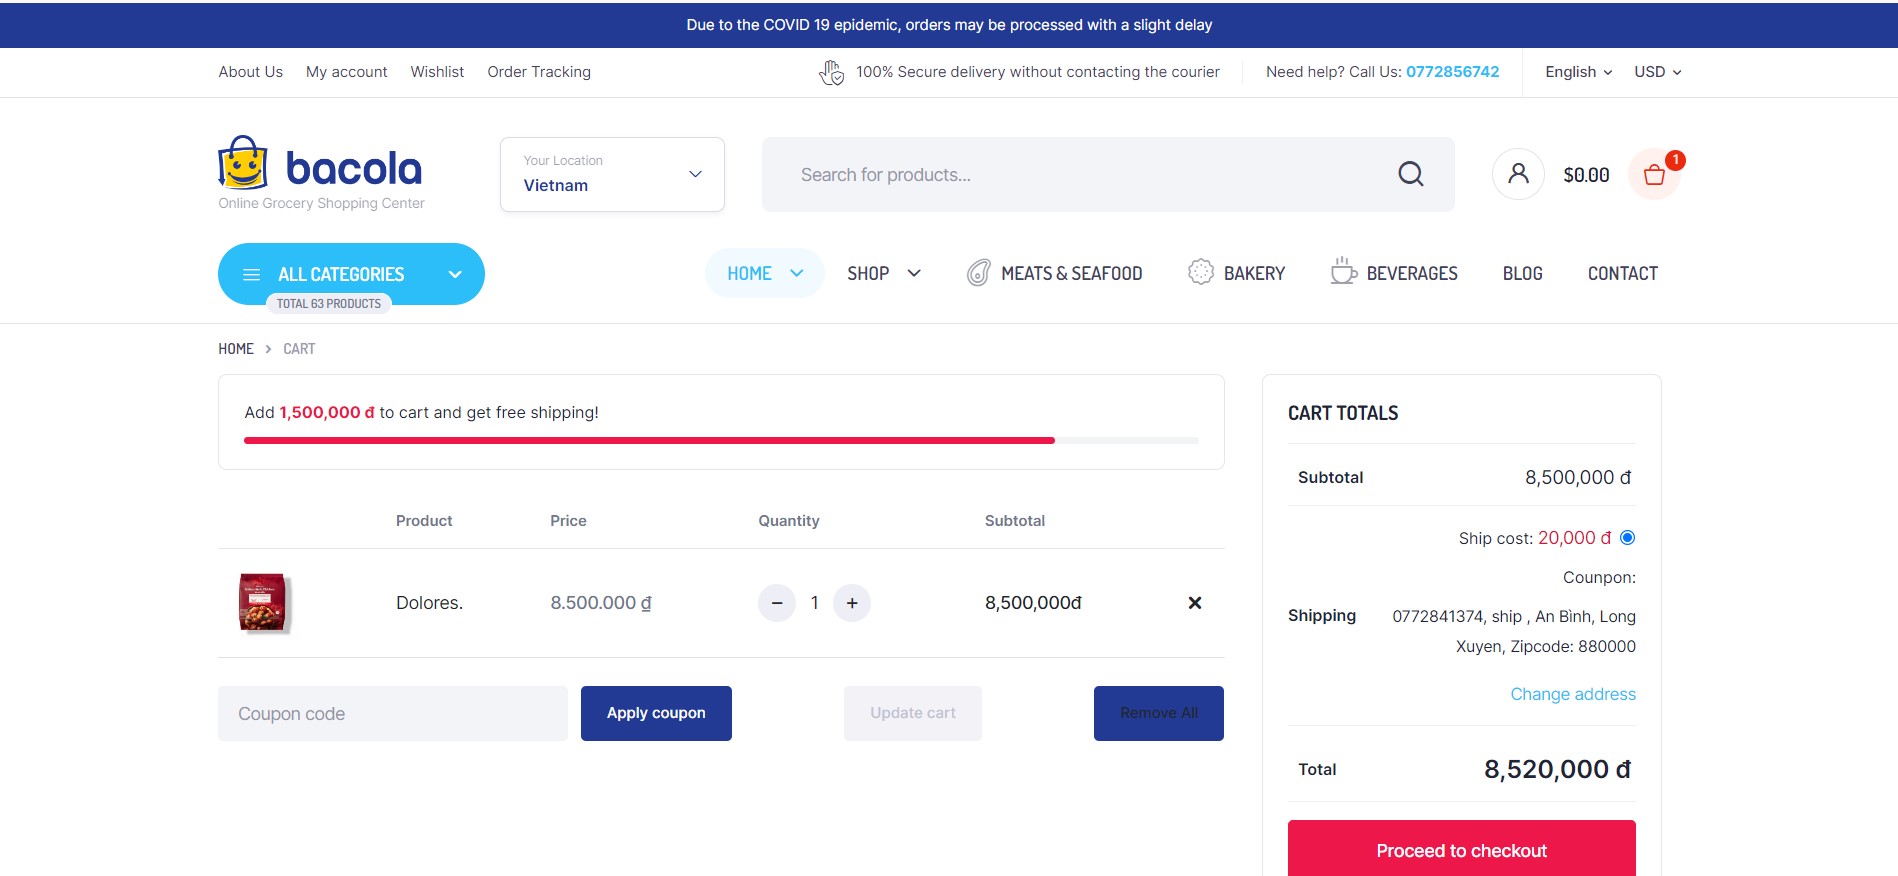This screenshot has height=876, width=1898.
Task: Increase quantity with the plus button
Action: tap(852, 603)
